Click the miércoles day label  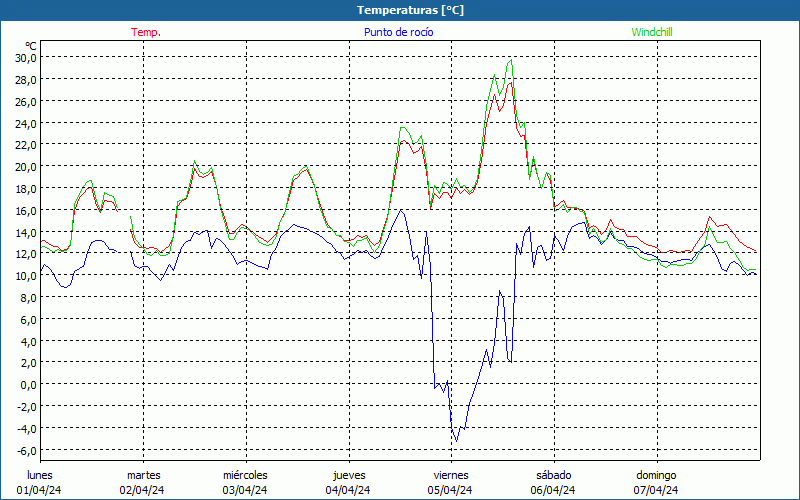245,475
